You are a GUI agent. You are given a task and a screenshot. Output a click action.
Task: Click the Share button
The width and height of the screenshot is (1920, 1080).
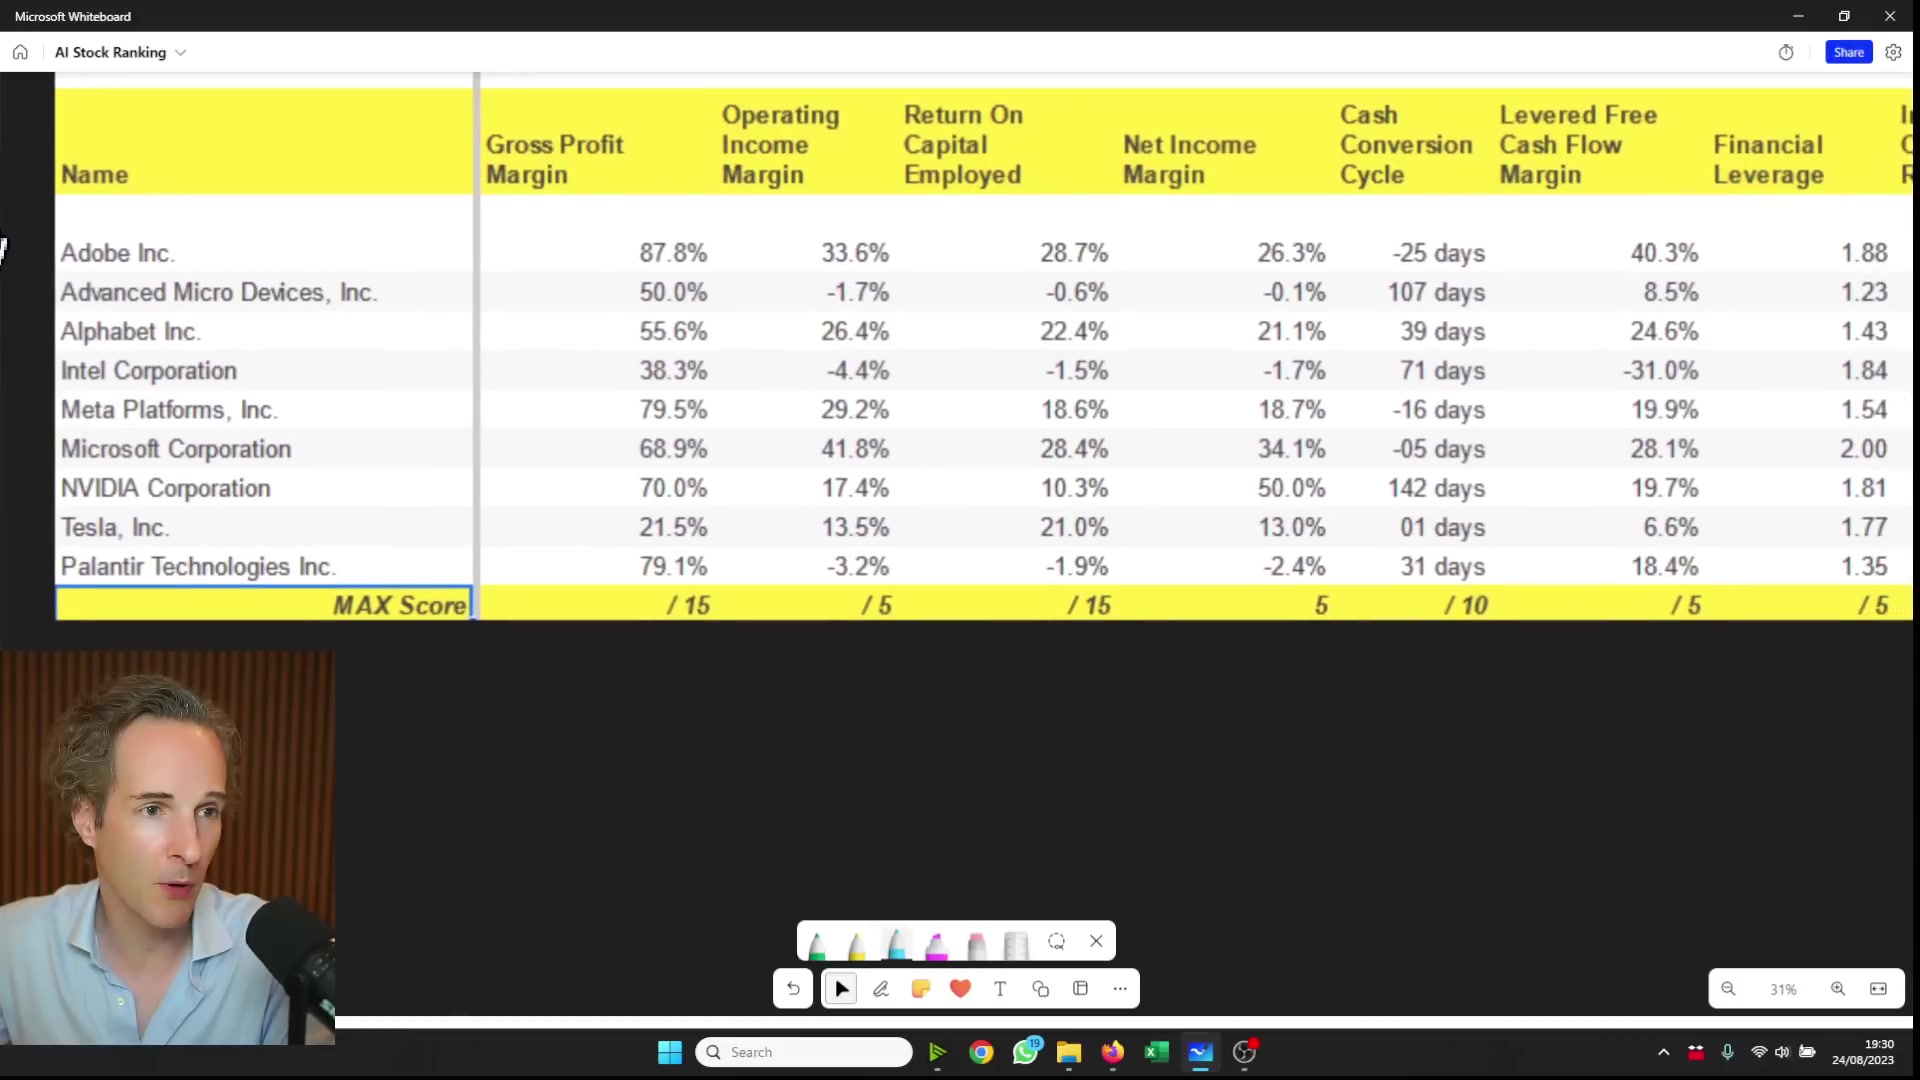pyautogui.click(x=1849, y=52)
